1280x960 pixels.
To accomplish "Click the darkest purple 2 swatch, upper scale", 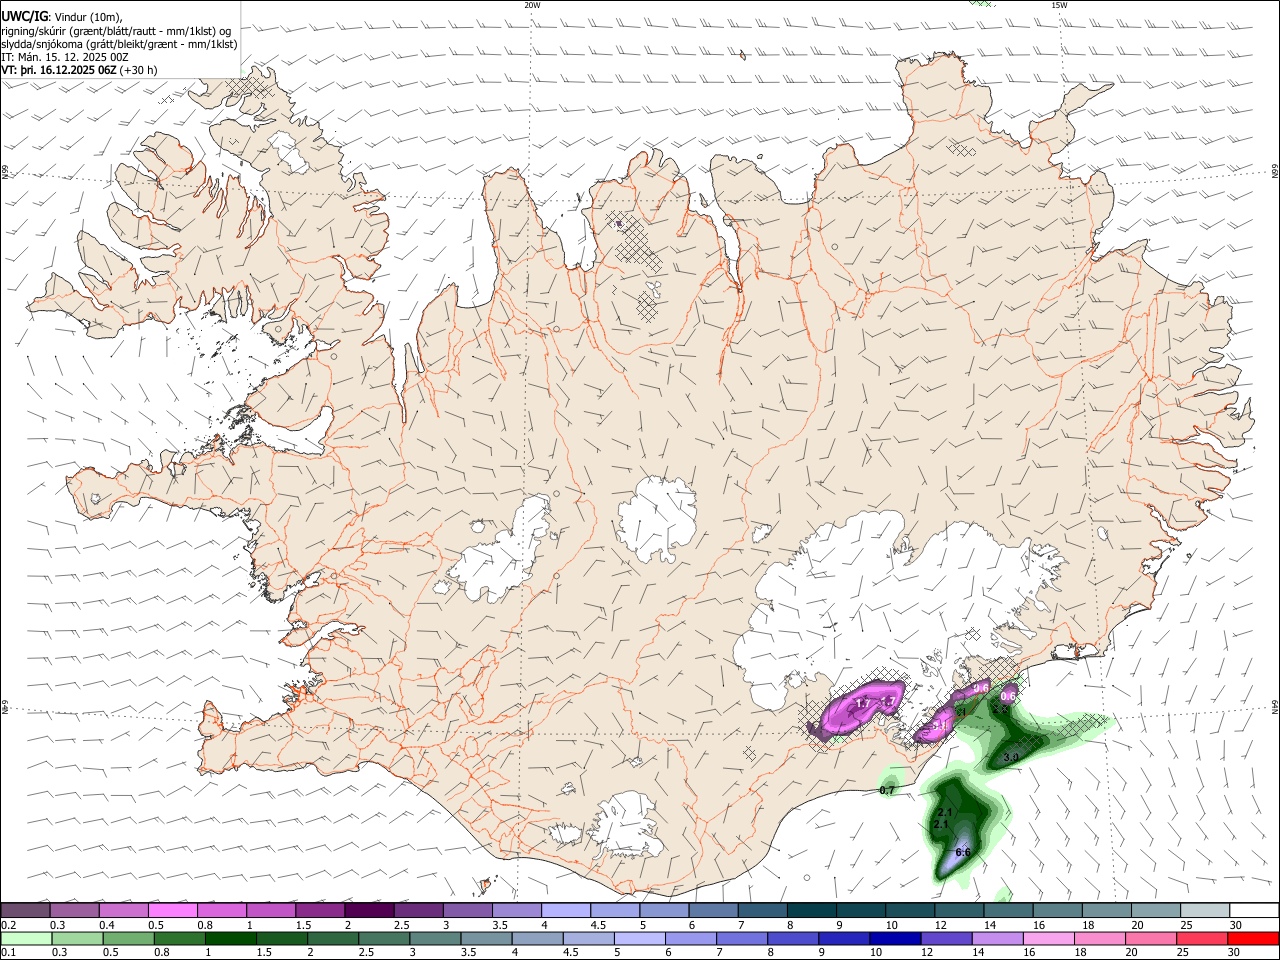I will (368, 910).
